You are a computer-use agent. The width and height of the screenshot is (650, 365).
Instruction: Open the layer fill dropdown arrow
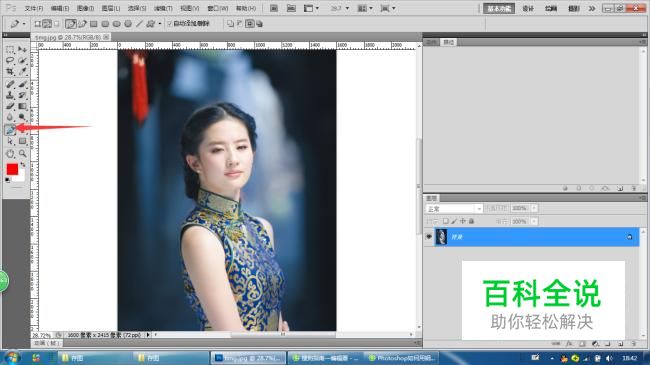coord(534,221)
